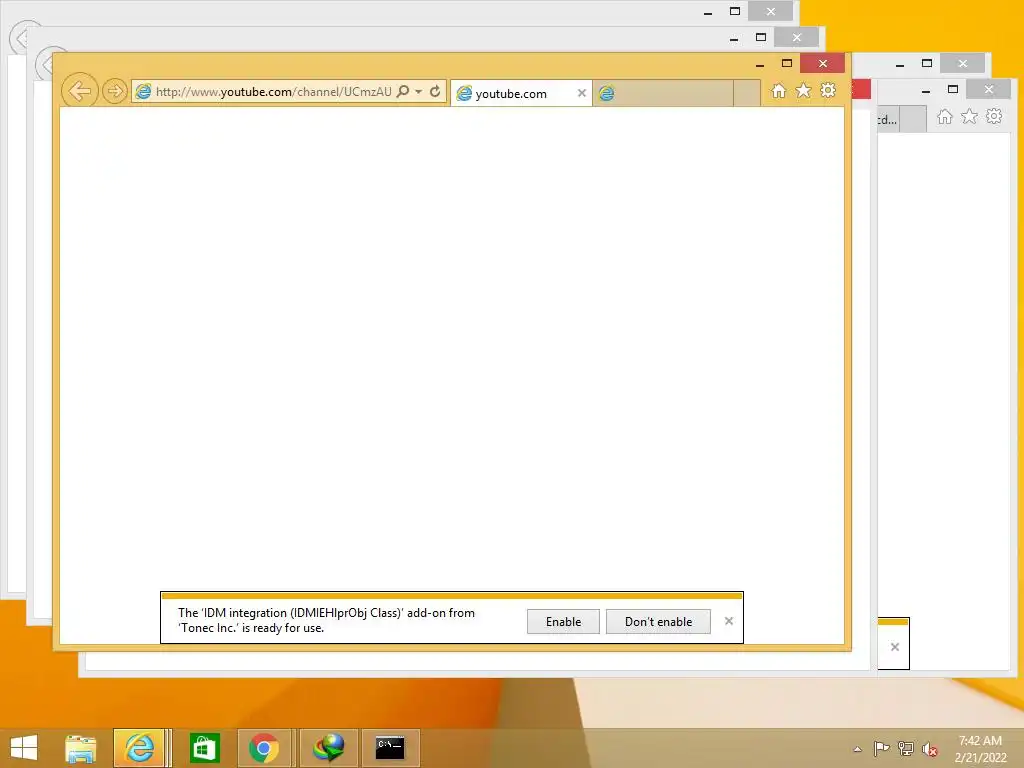Open Favorites star in the front IE window
The width and height of the screenshot is (1024, 768).
[x=803, y=91]
